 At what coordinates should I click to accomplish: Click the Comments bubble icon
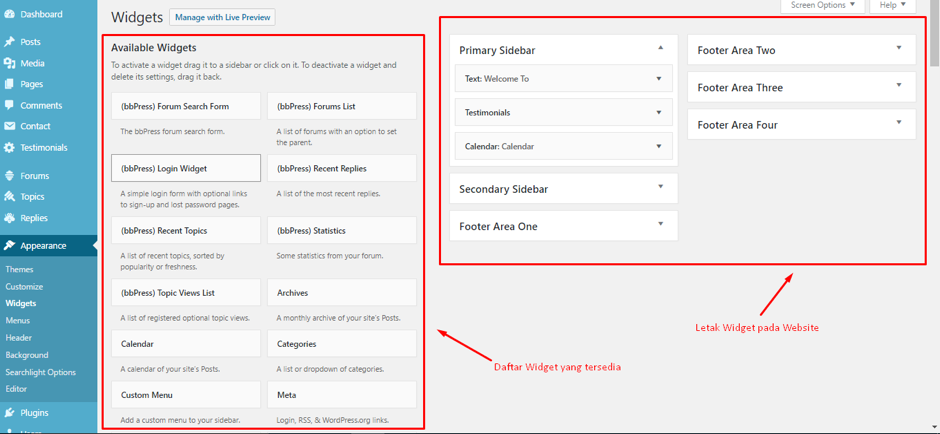pyautogui.click(x=9, y=105)
